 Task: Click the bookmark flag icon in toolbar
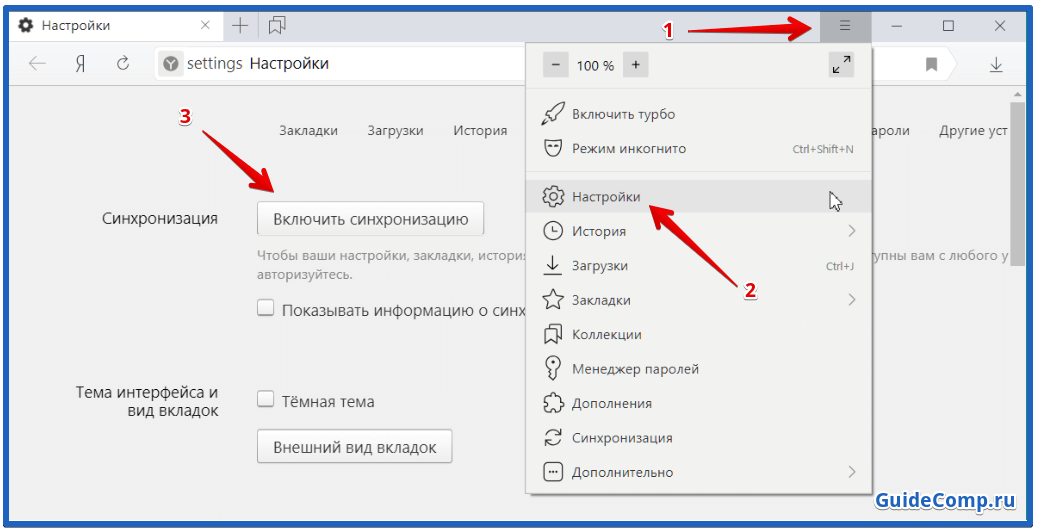click(931, 64)
